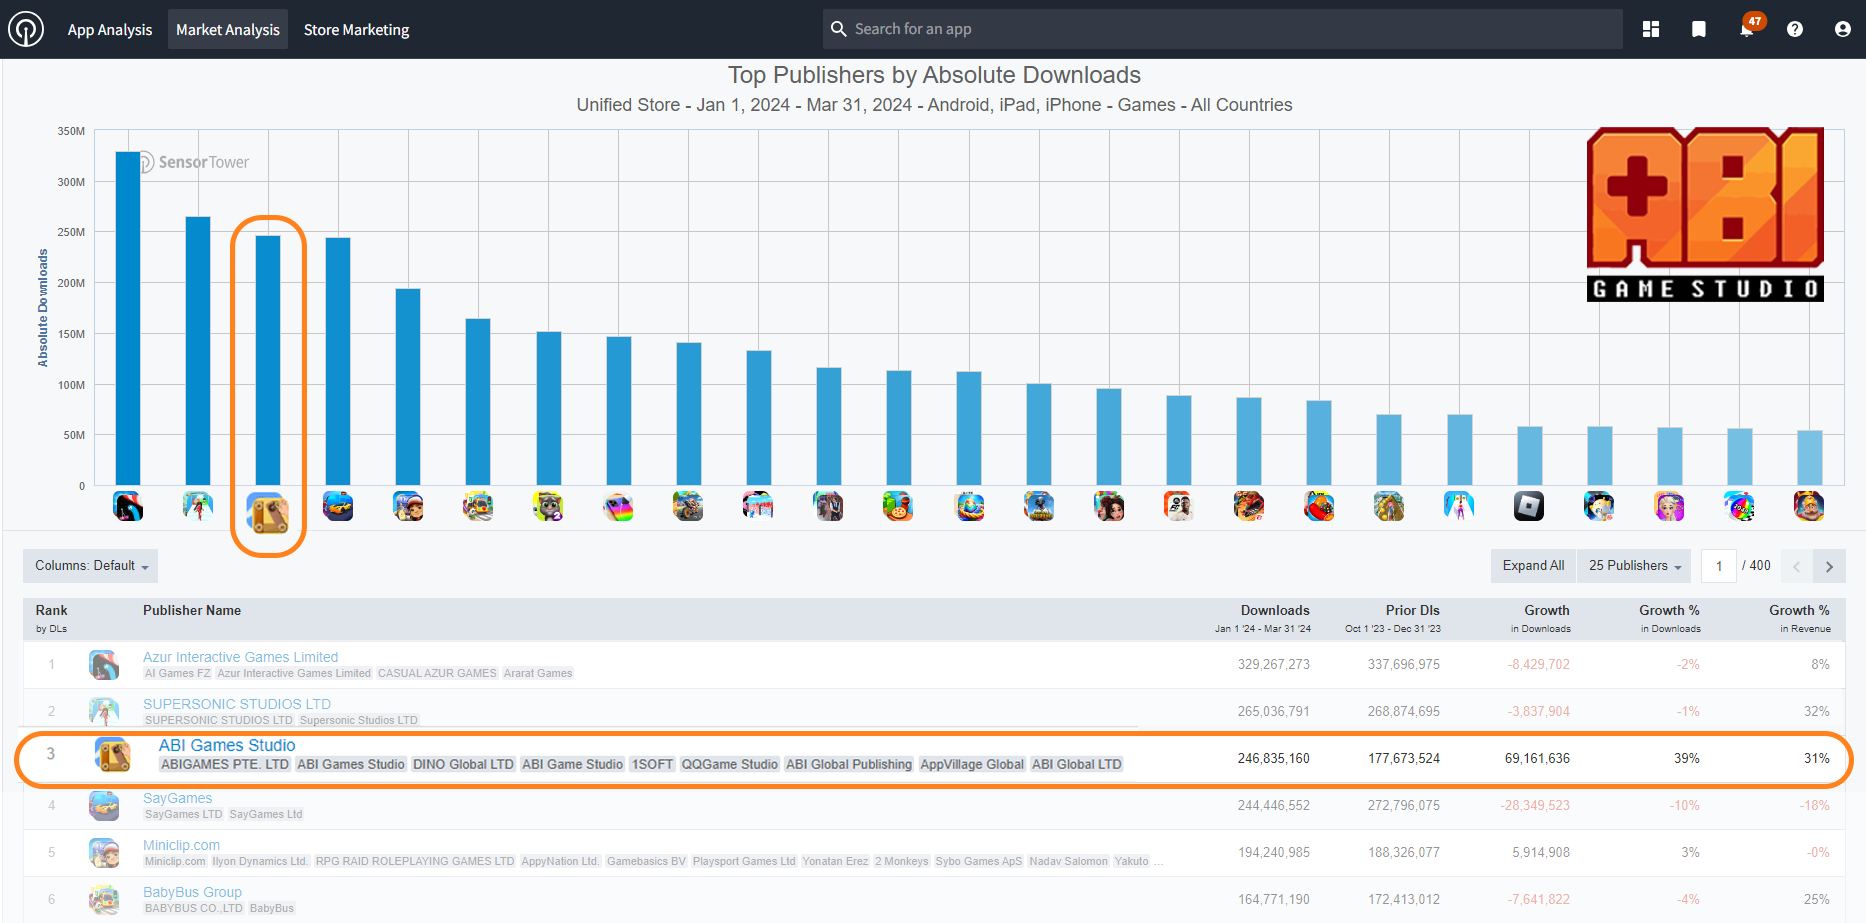Image resolution: width=1866 pixels, height=923 pixels.
Task: Open the help question mark icon
Action: (1795, 29)
